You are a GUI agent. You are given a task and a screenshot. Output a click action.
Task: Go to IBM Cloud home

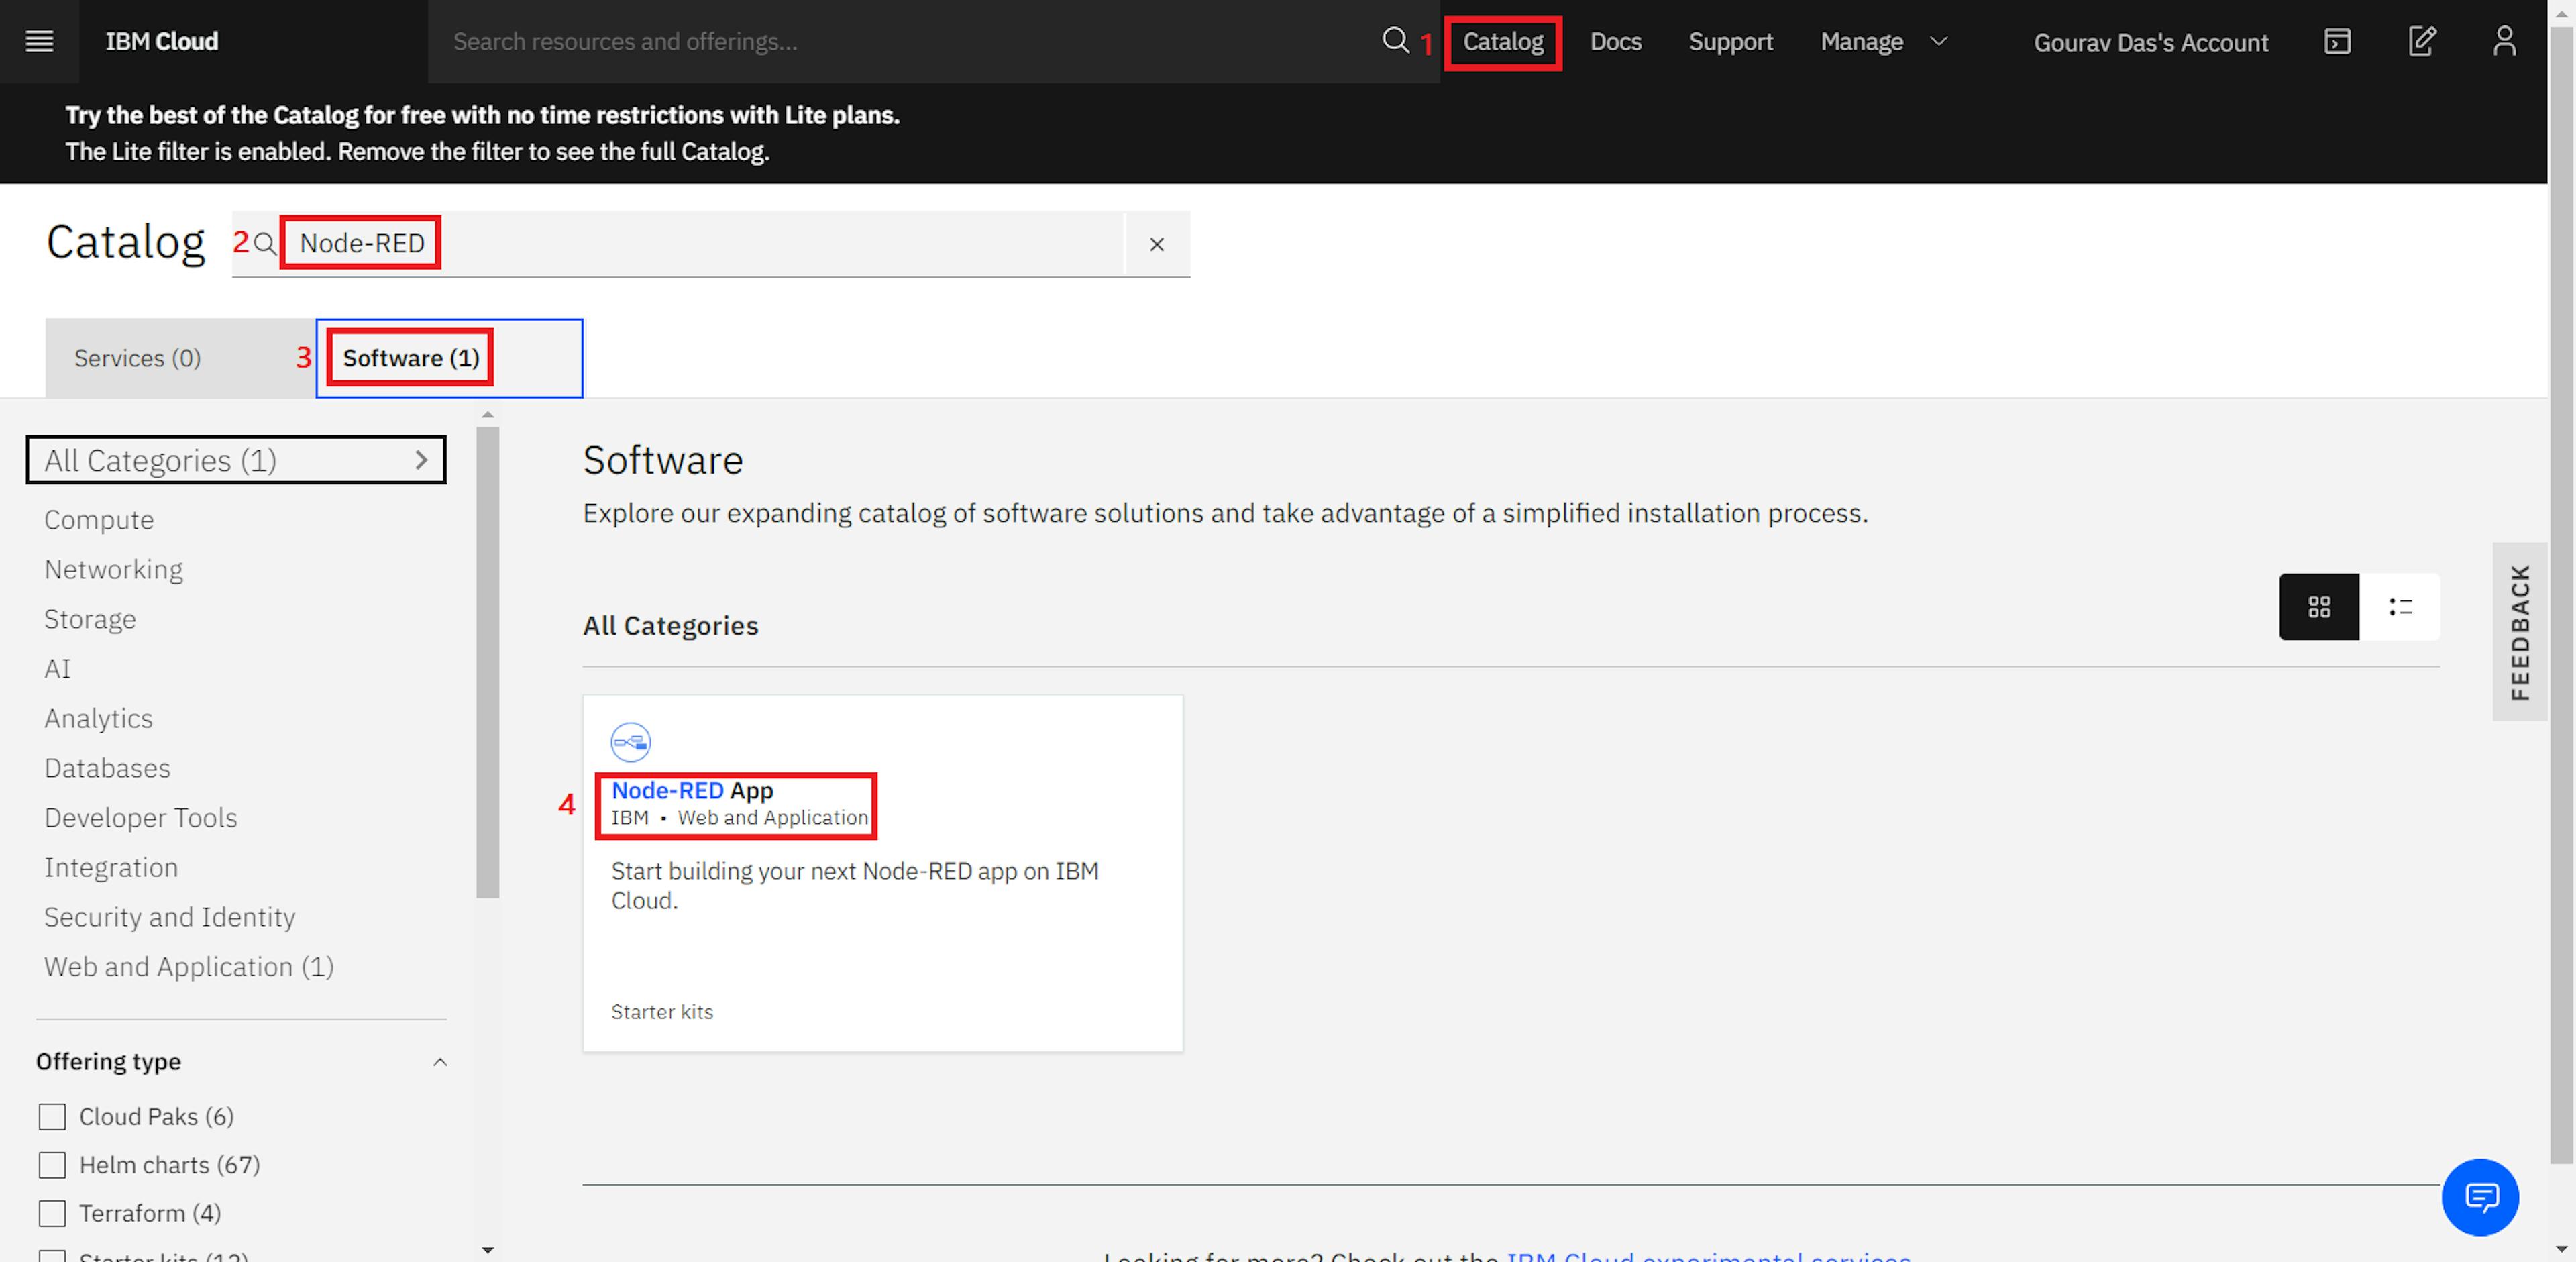coord(162,42)
